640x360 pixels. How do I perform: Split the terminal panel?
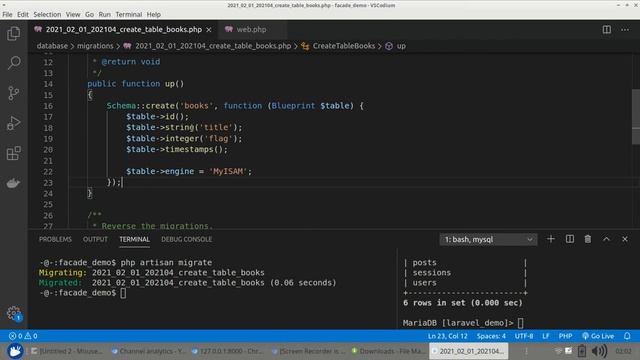pyautogui.click(x=569, y=239)
